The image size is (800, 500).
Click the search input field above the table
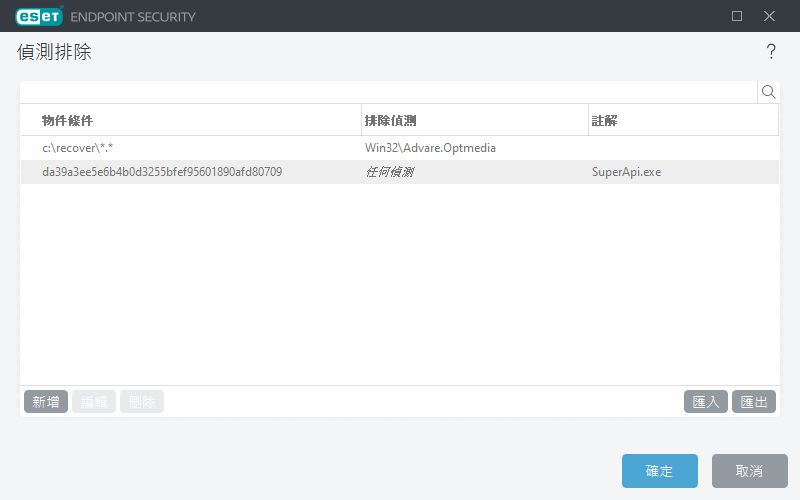(388, 92)
